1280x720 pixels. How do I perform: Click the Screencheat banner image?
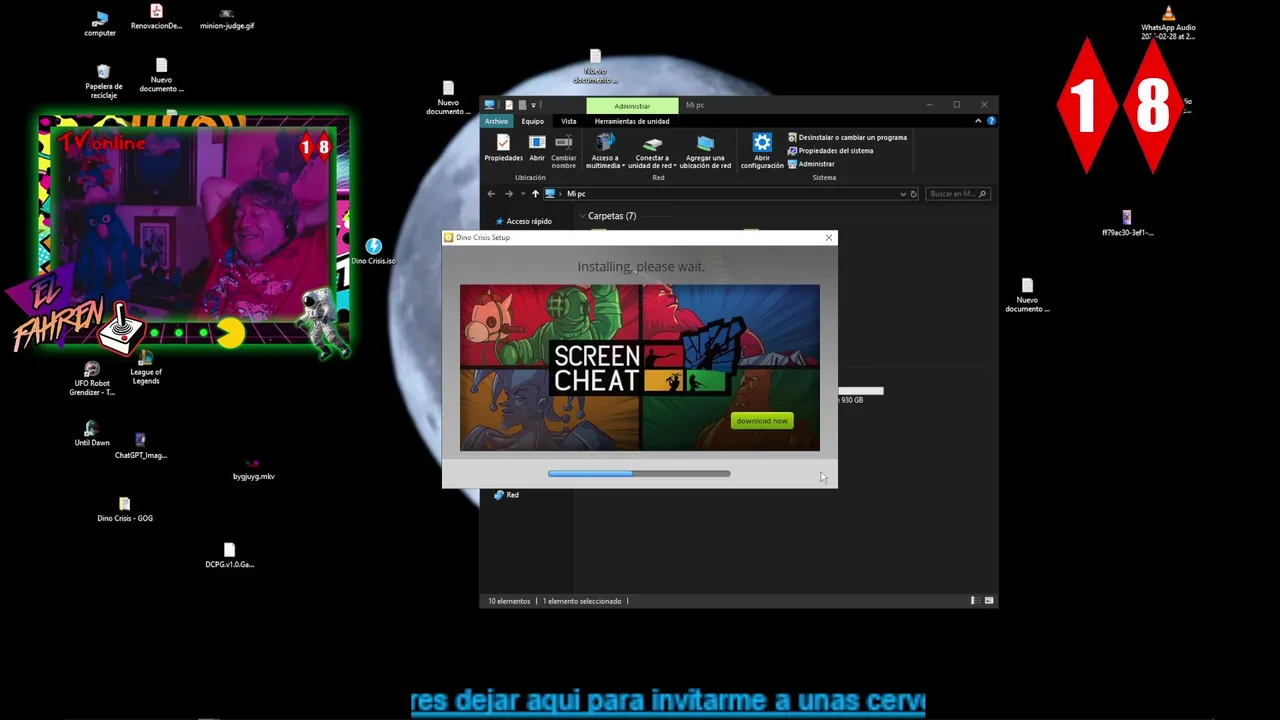pyautogui.click(x=640, y=367)
